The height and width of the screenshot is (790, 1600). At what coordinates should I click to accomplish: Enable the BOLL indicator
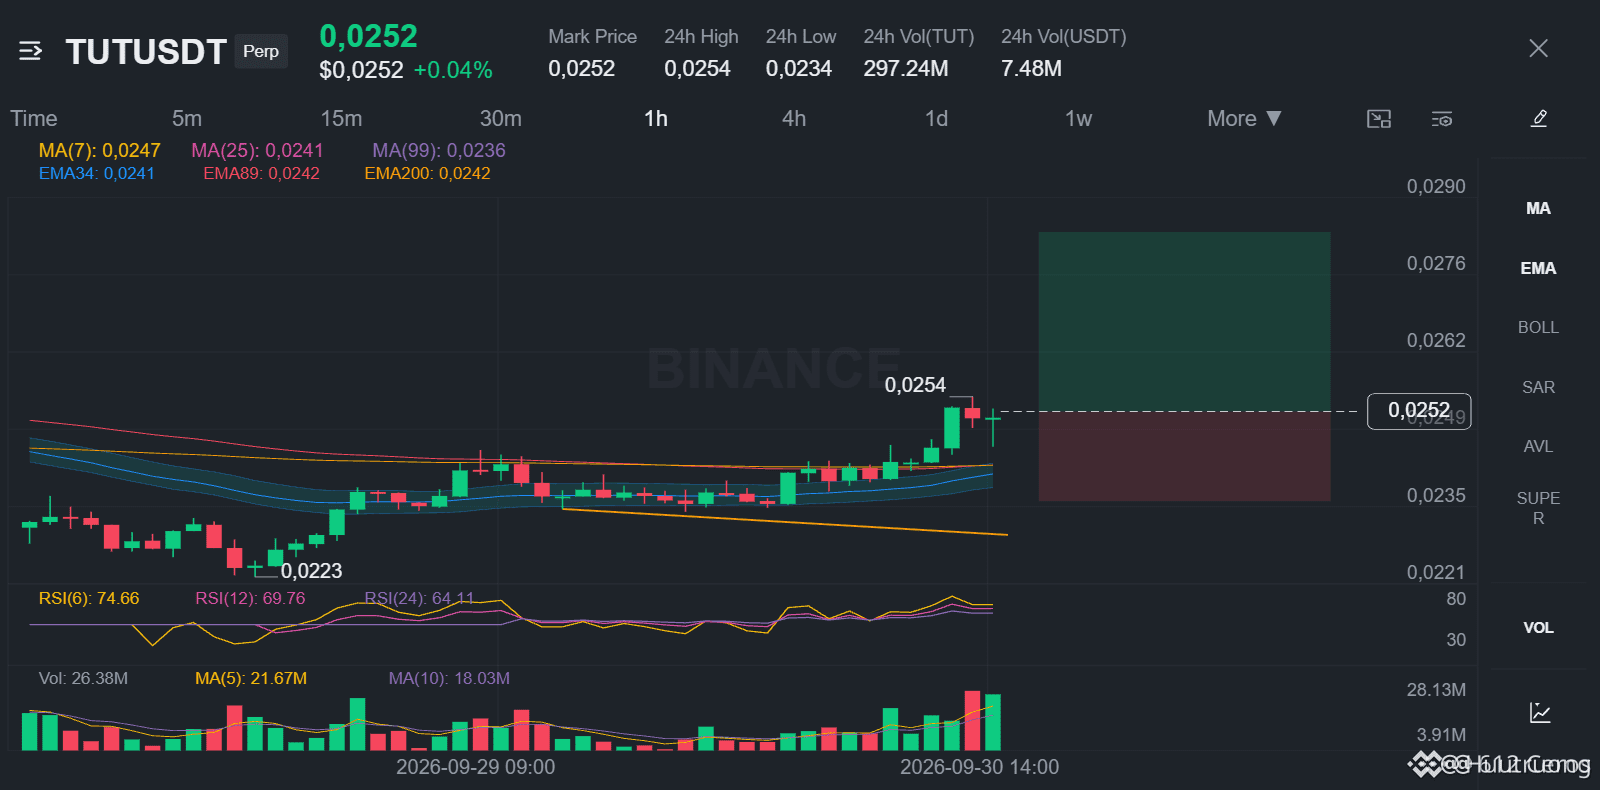point(1538,327)
